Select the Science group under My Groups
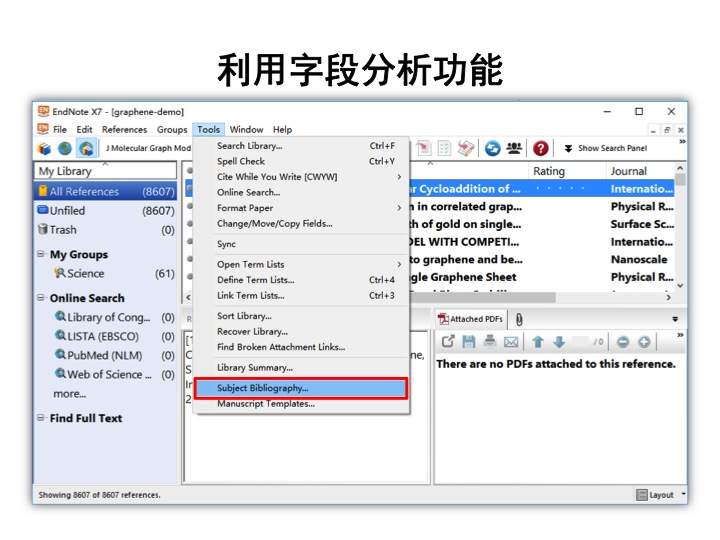This screenshot has width=720, height=540. [105, 274]
